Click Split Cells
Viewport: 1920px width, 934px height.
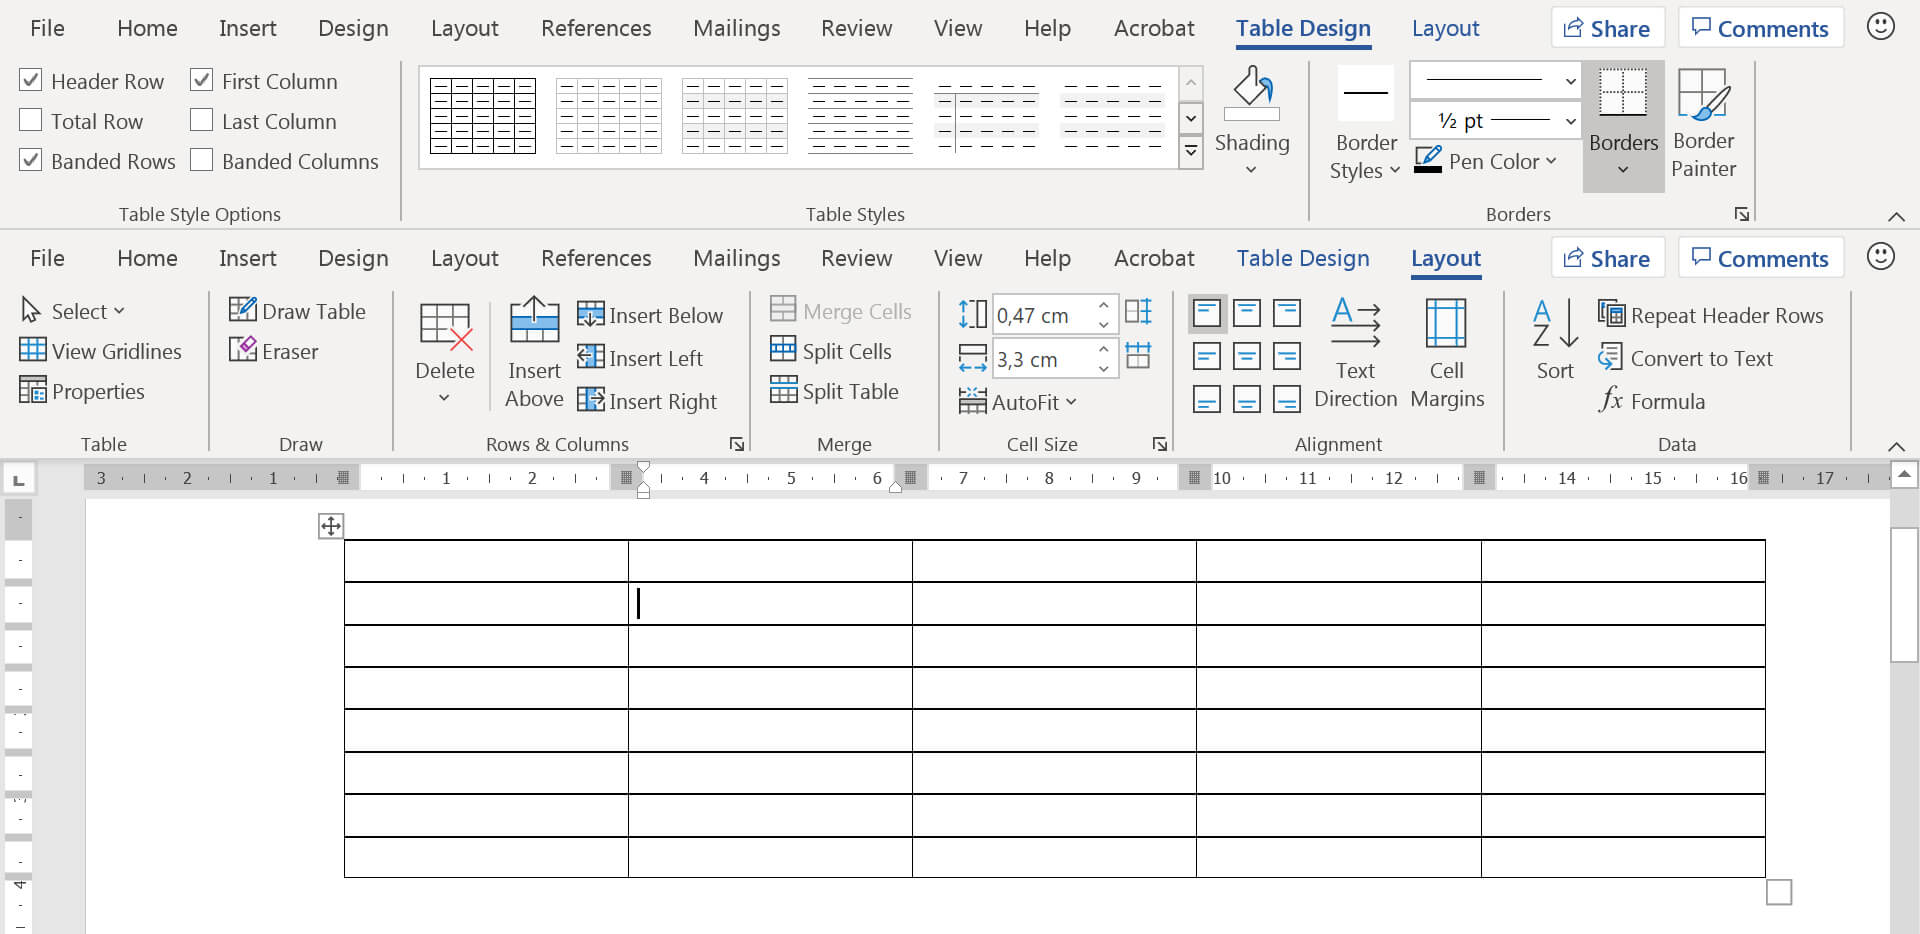(831, 351)
